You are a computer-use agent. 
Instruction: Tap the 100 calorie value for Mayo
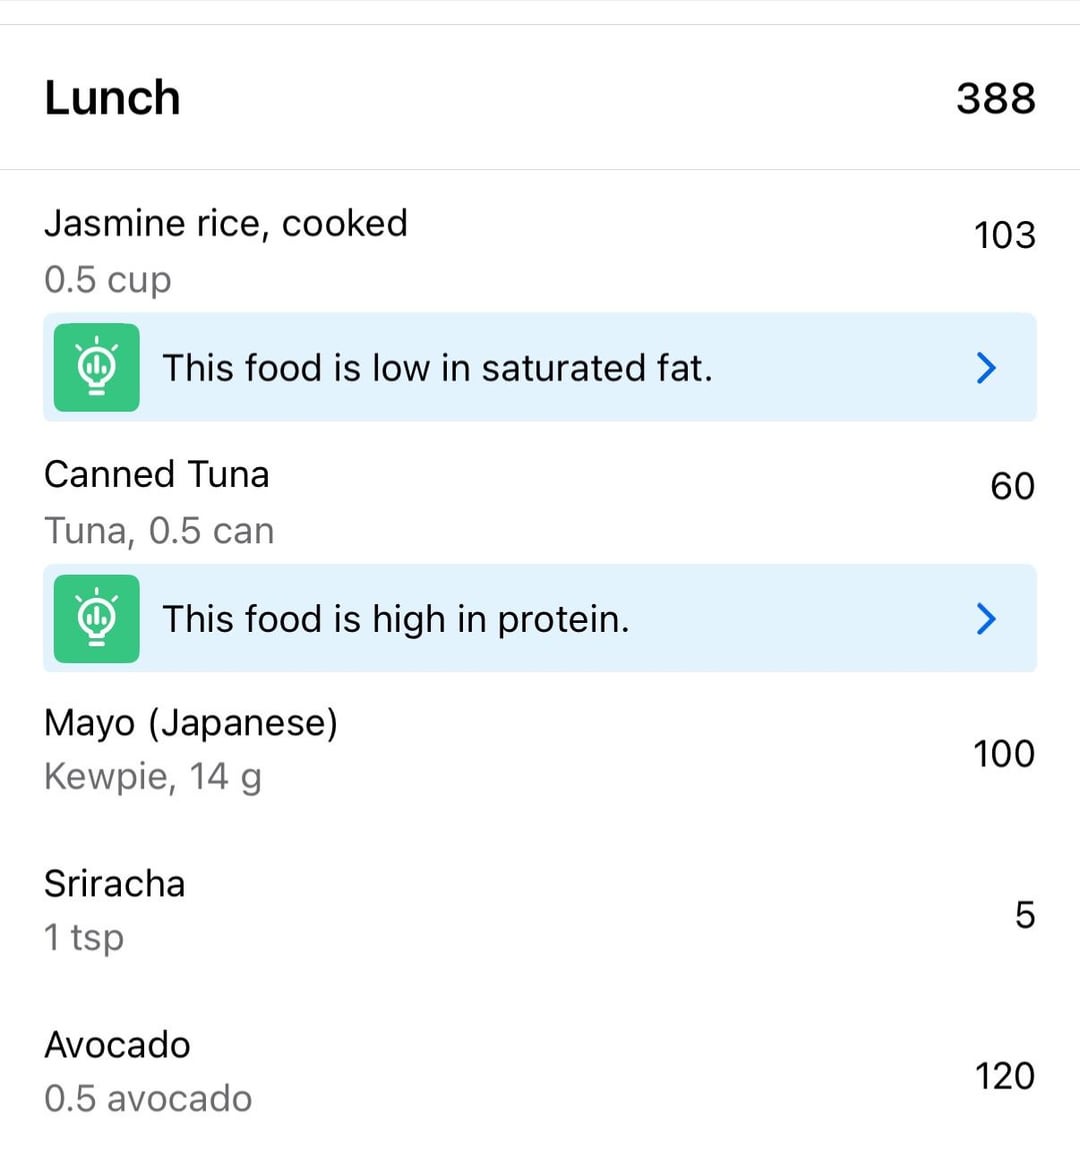click(x=1004, y=753)
